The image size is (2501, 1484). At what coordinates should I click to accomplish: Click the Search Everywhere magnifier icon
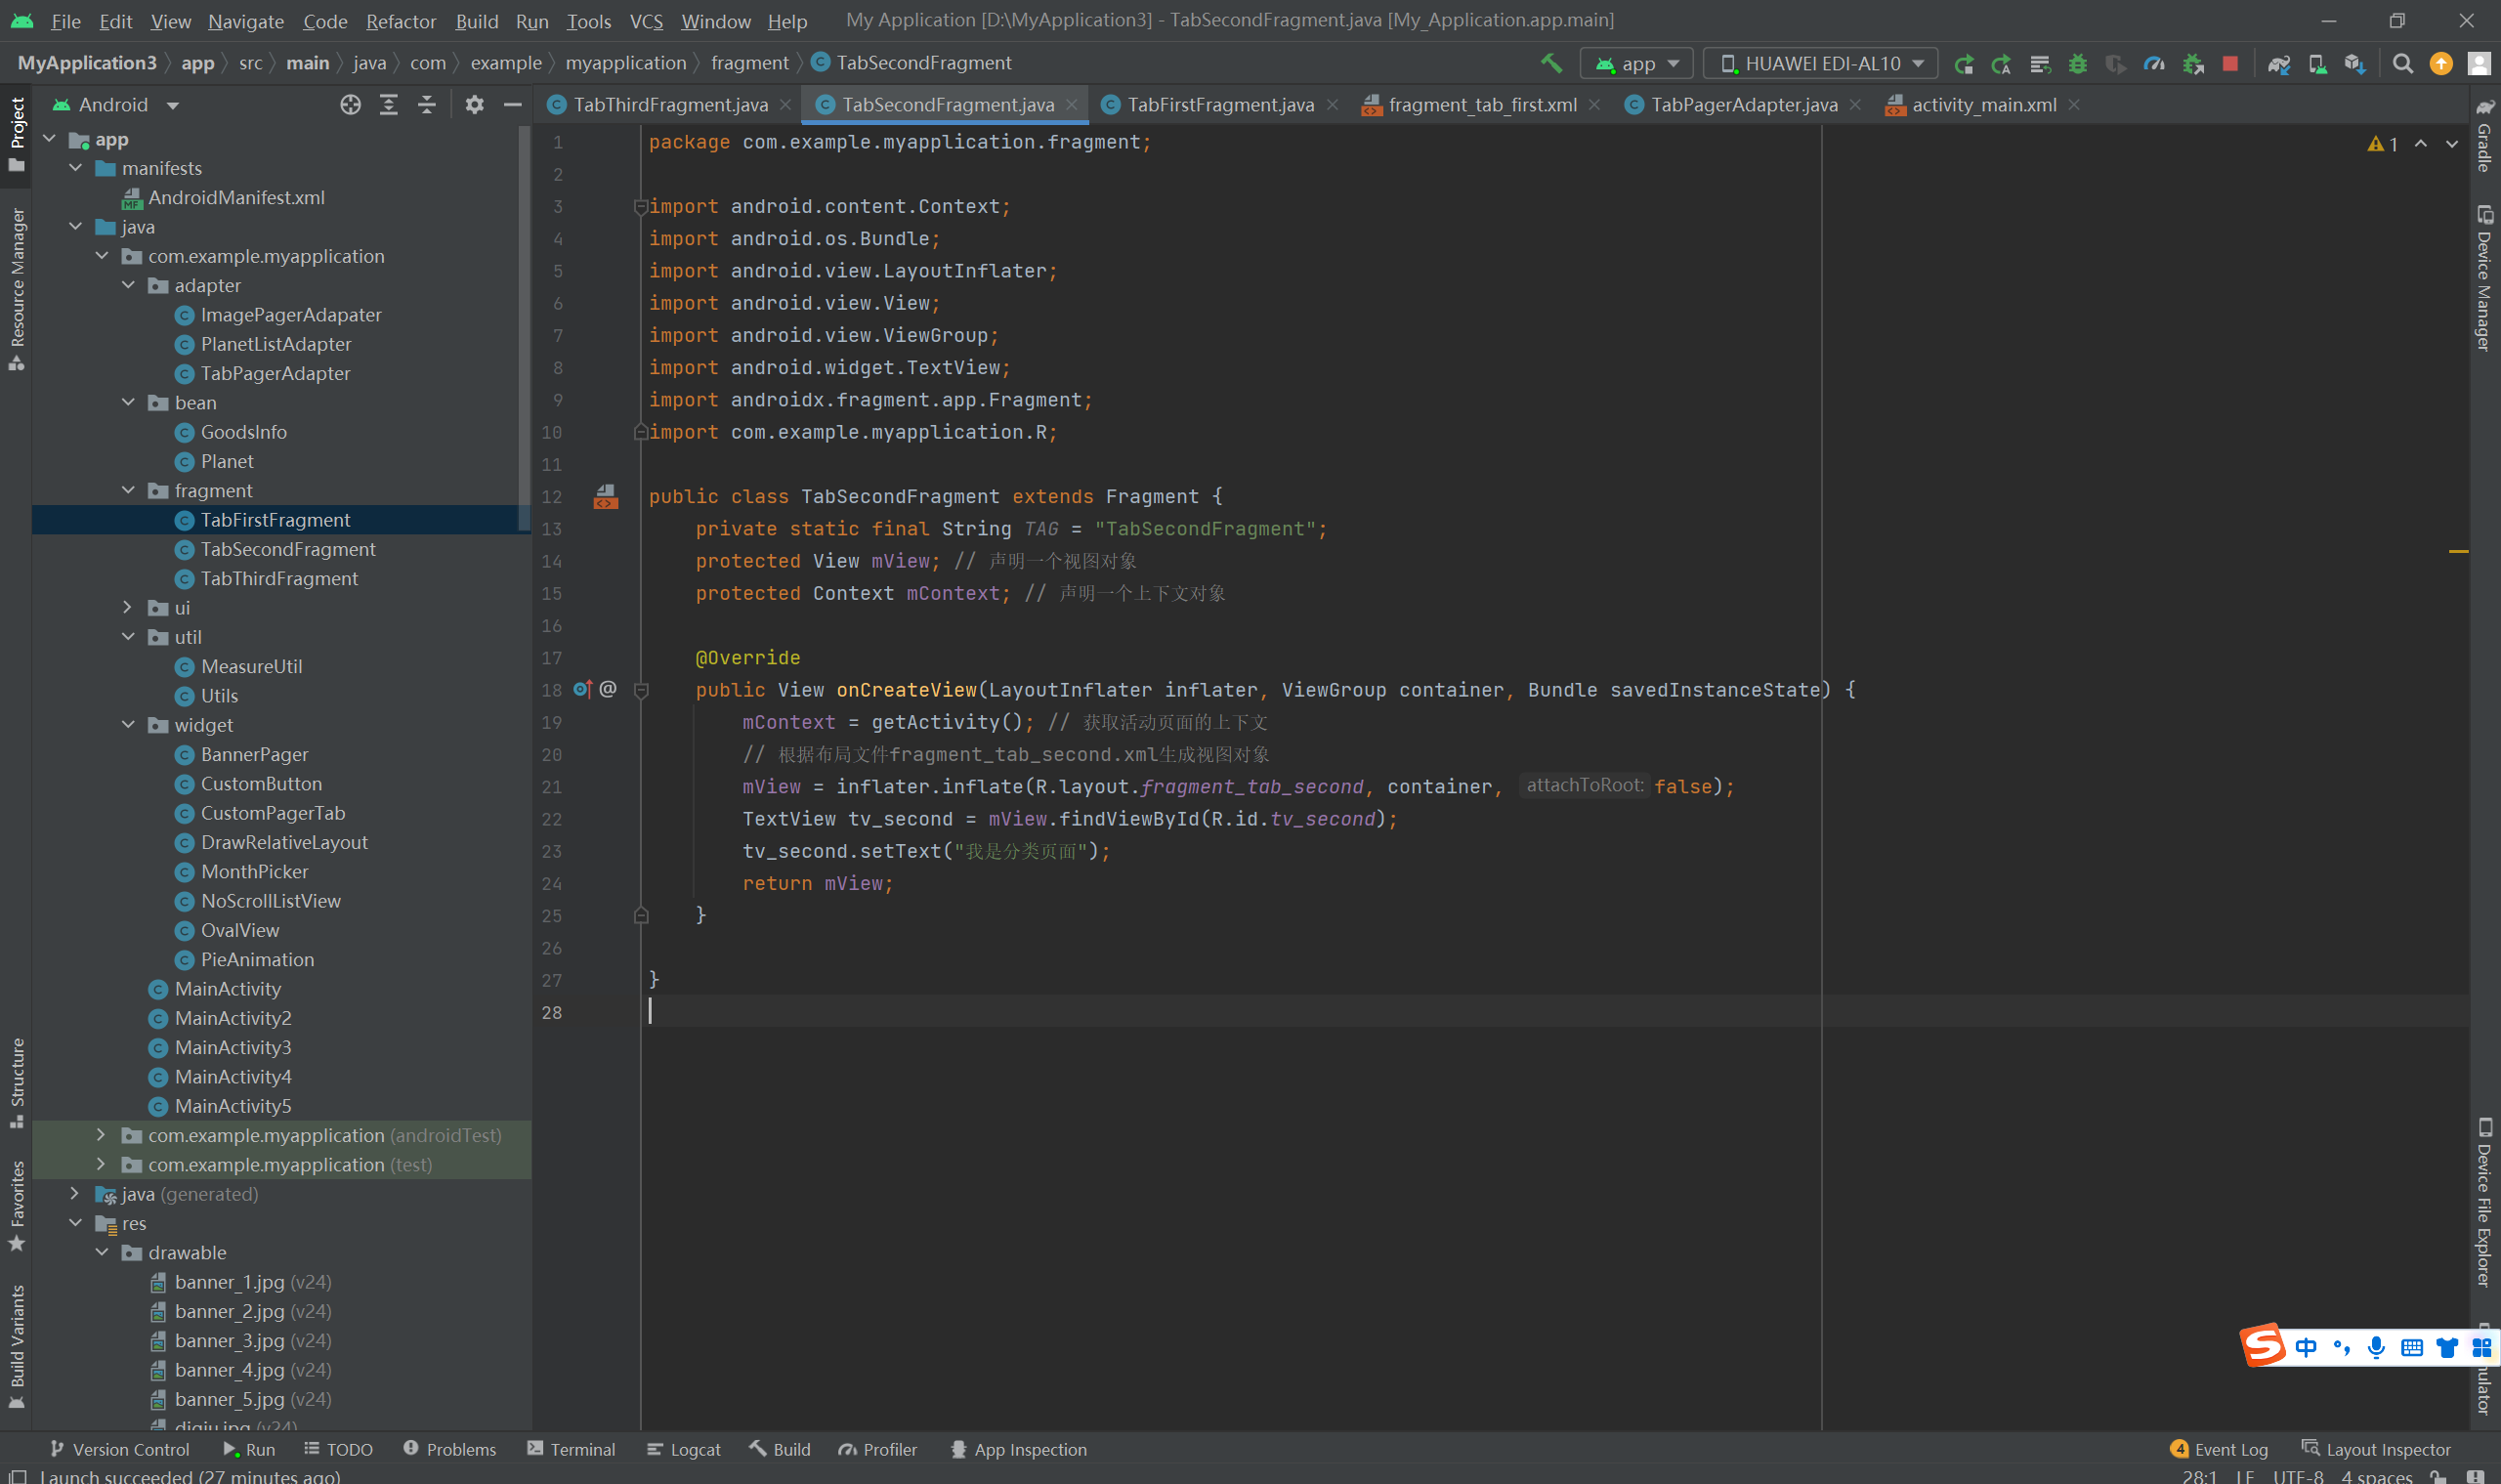pyautogui.click(x=2402, y=63)
